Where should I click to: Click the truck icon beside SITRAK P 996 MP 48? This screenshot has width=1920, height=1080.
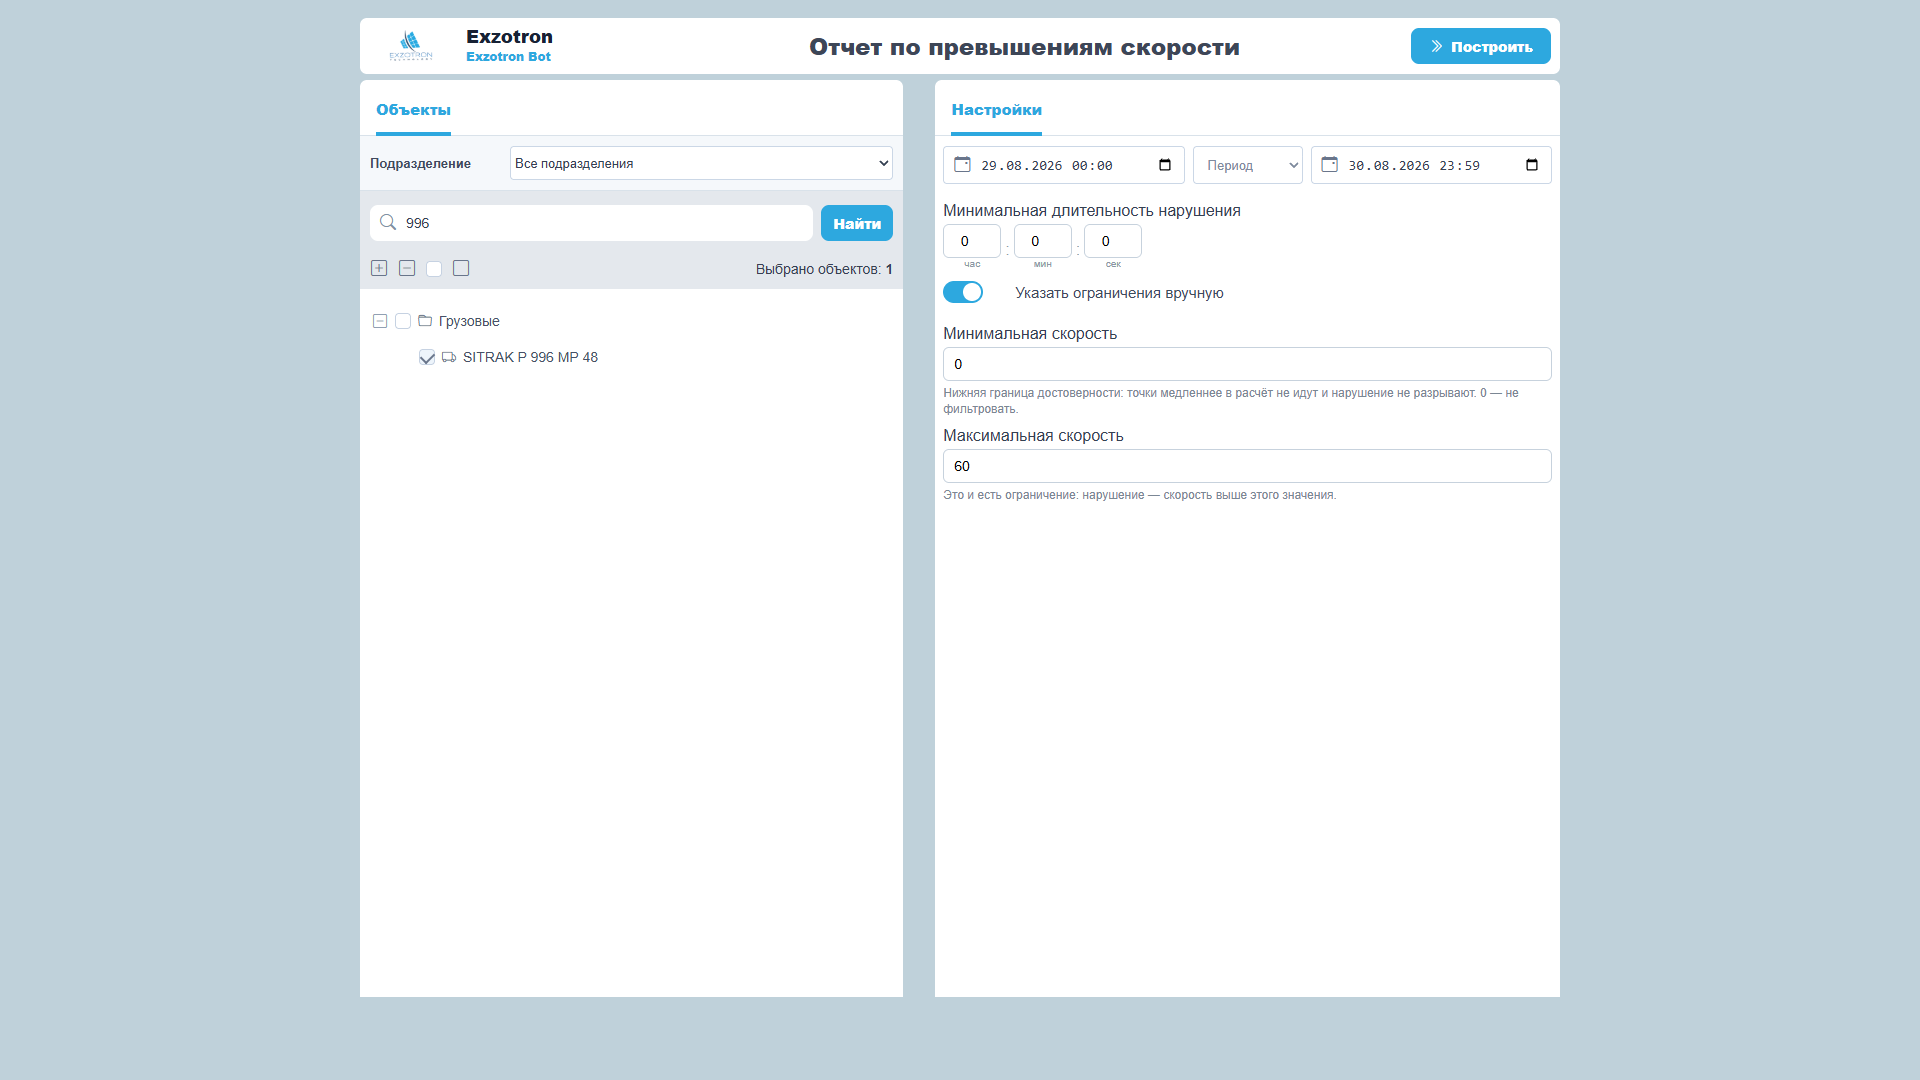point(449,357)
